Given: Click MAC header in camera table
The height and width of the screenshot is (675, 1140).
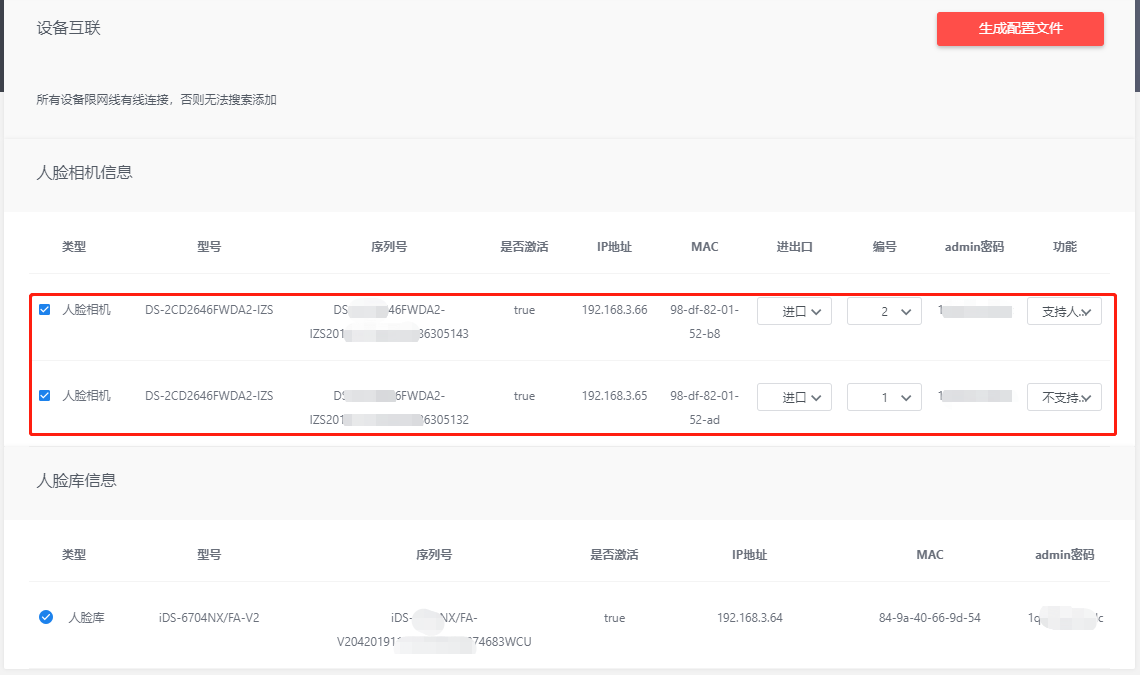Looking at the screenshot, I should coord(705,247).
